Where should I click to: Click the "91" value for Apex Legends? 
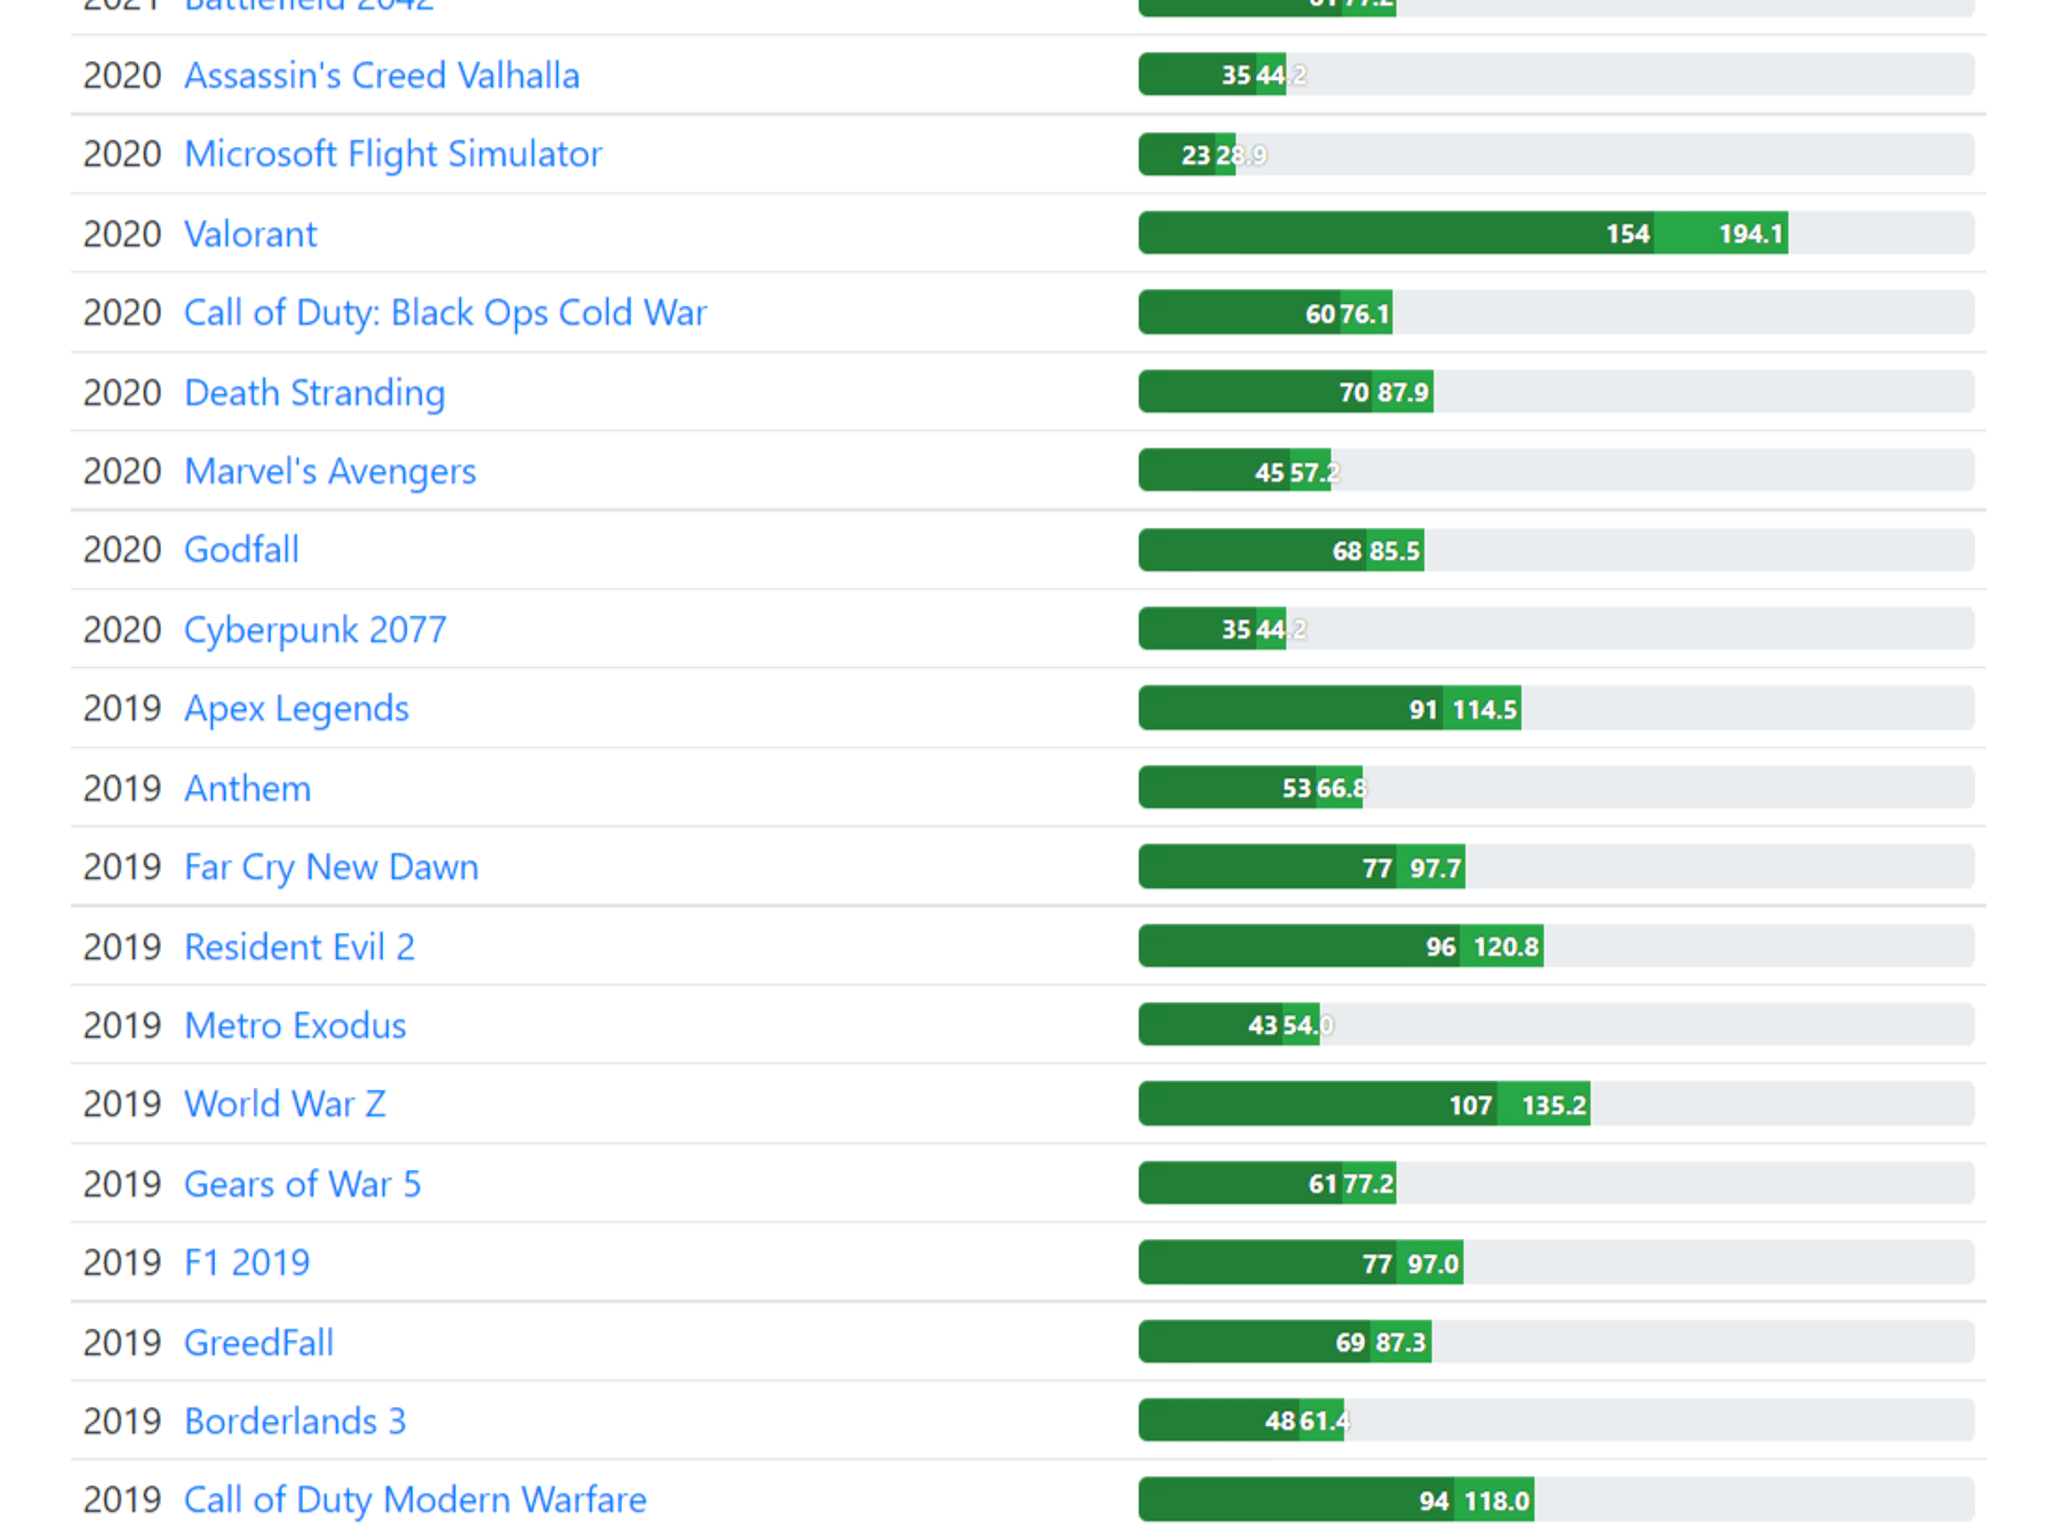tap(1423, 709)
